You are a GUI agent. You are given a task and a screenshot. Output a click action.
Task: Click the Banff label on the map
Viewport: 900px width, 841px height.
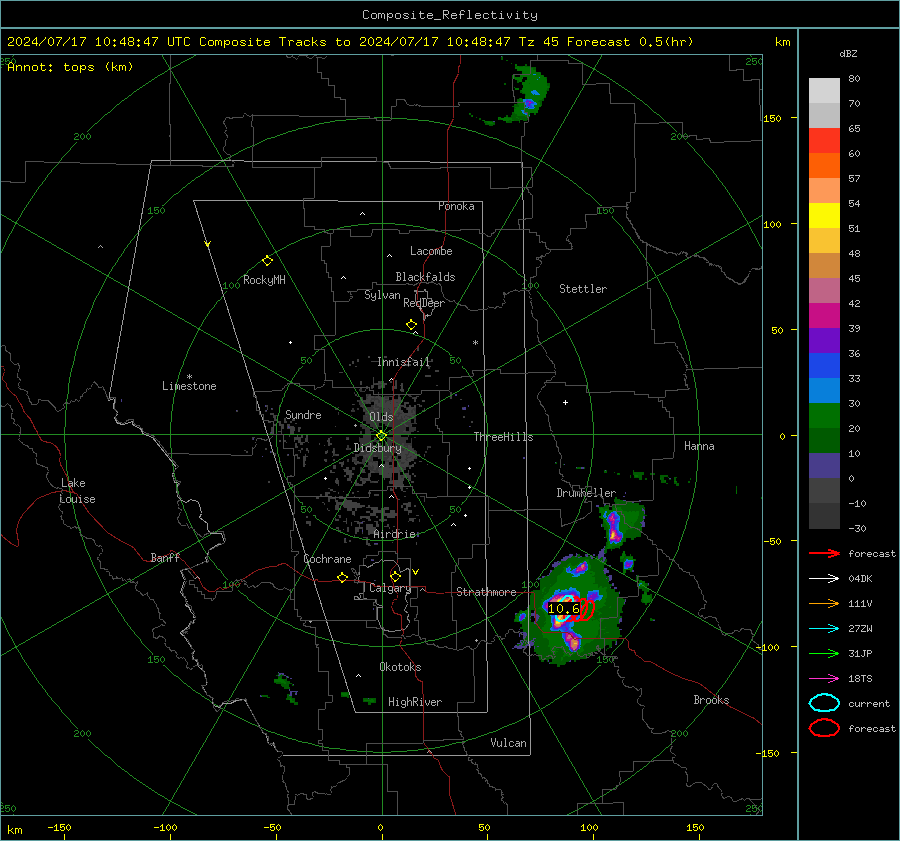click(x=165, y=558)
